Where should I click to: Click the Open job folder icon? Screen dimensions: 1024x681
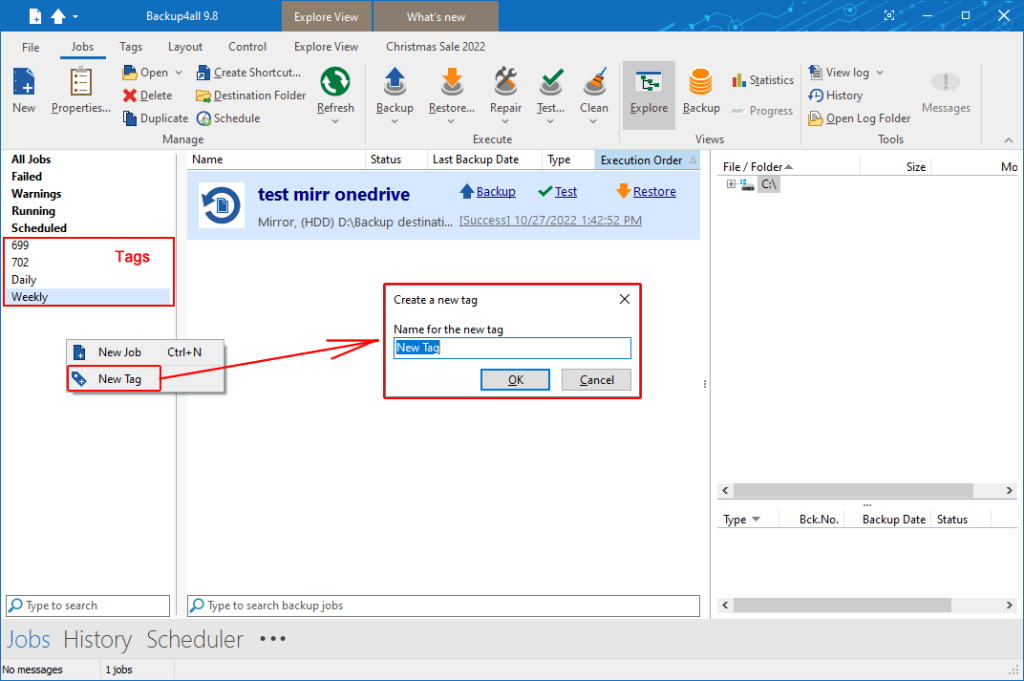click(129, 72)
